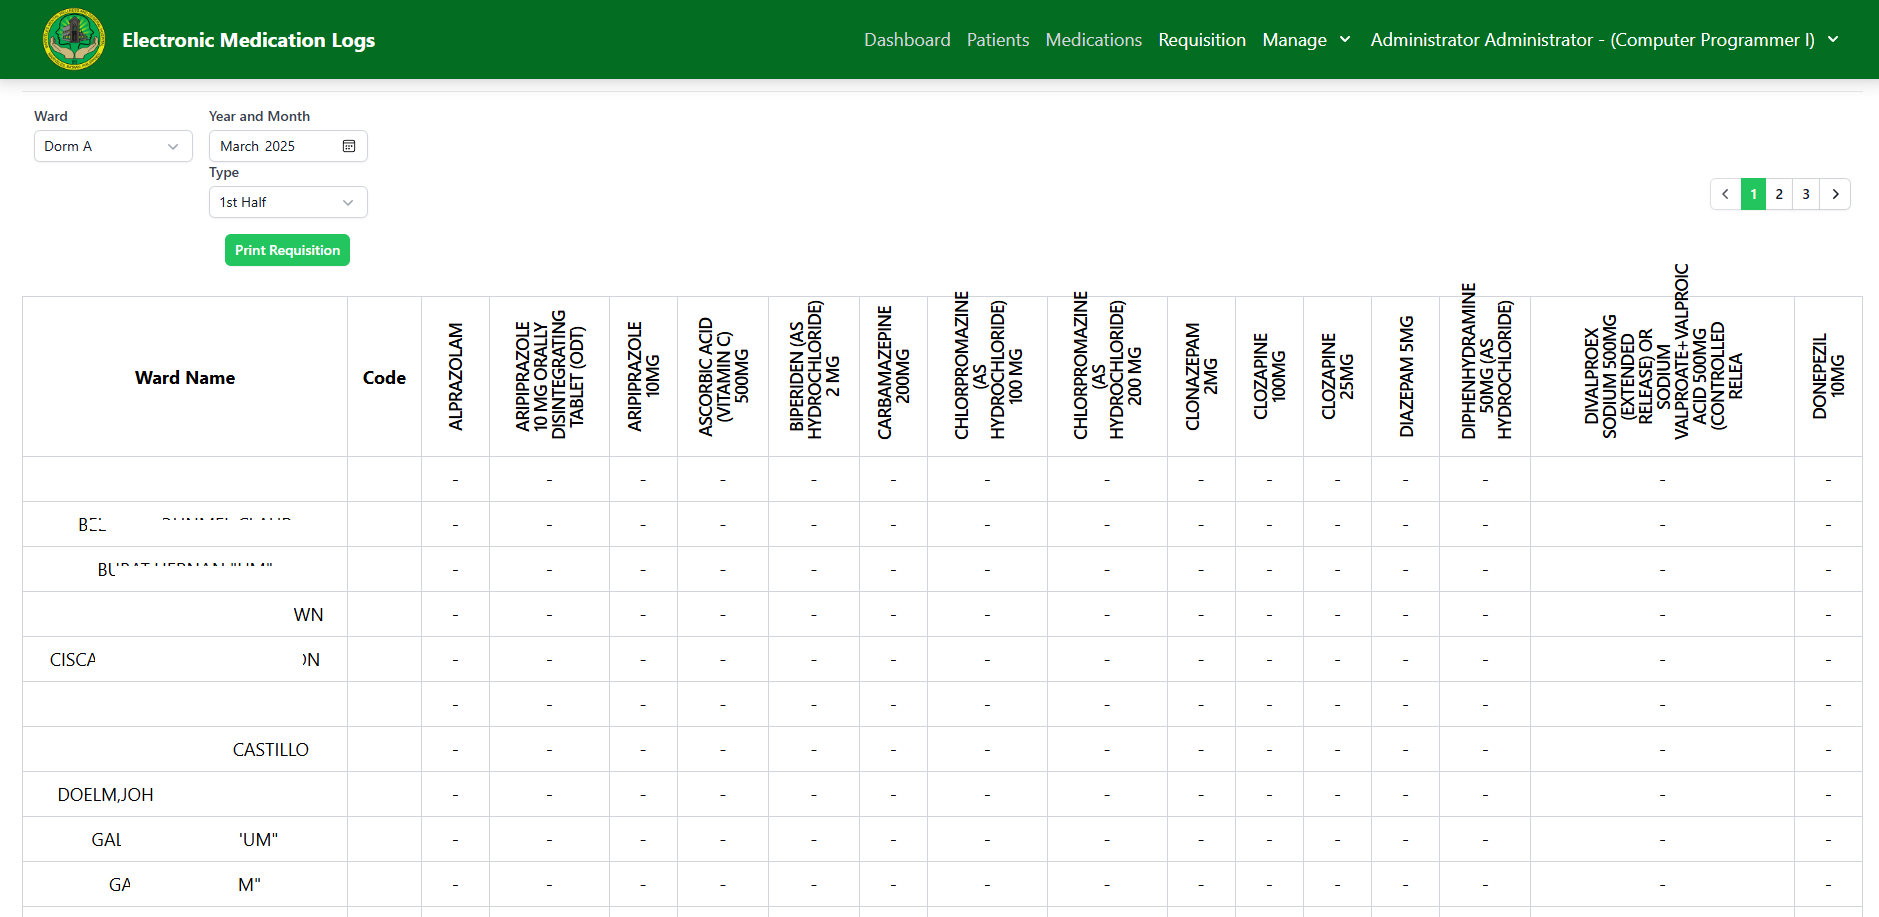1879x917 pixels.
Task: Expand the Manage menu
Action: click(x=1294, y=40)
